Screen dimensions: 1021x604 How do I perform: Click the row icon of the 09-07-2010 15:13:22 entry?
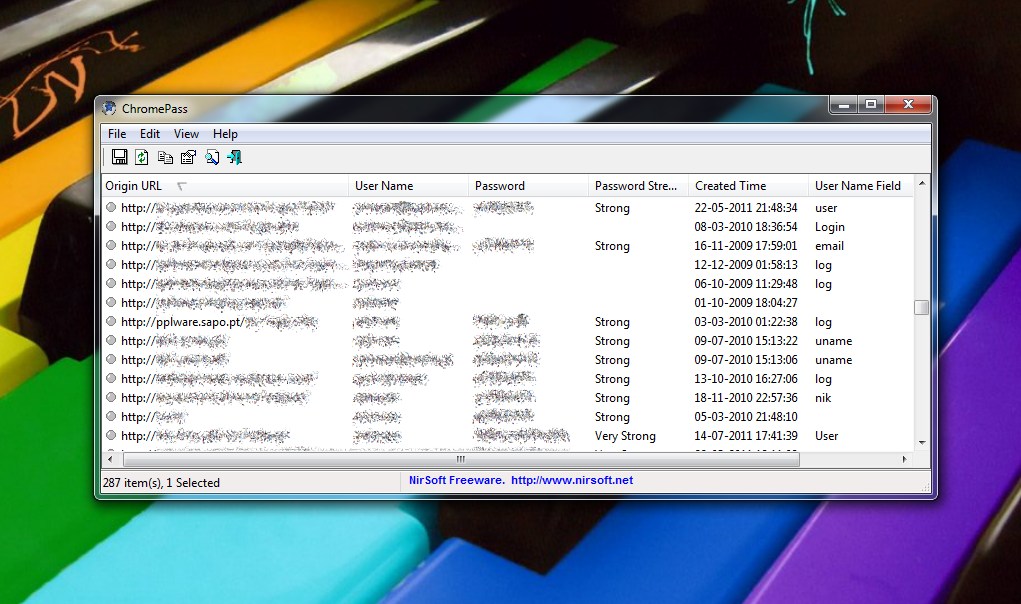111,340
